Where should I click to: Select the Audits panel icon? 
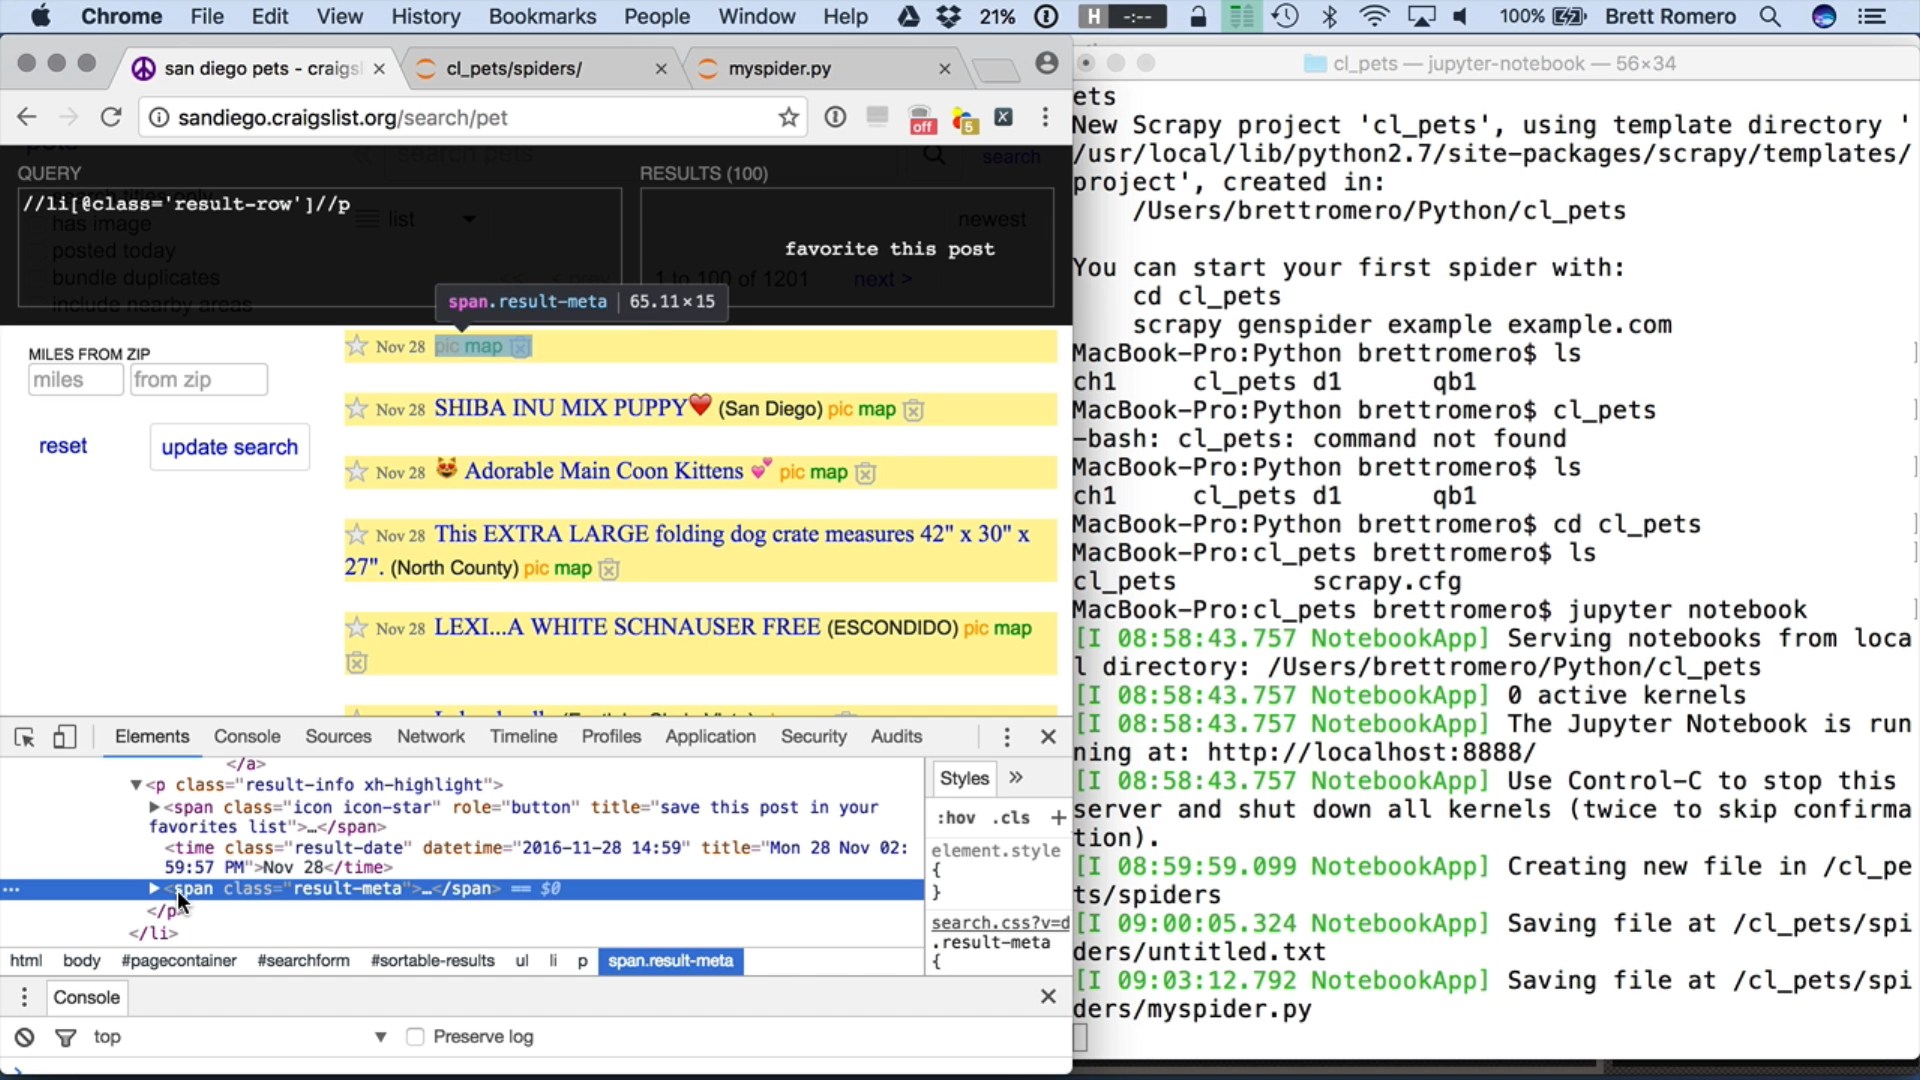point(897,736)
